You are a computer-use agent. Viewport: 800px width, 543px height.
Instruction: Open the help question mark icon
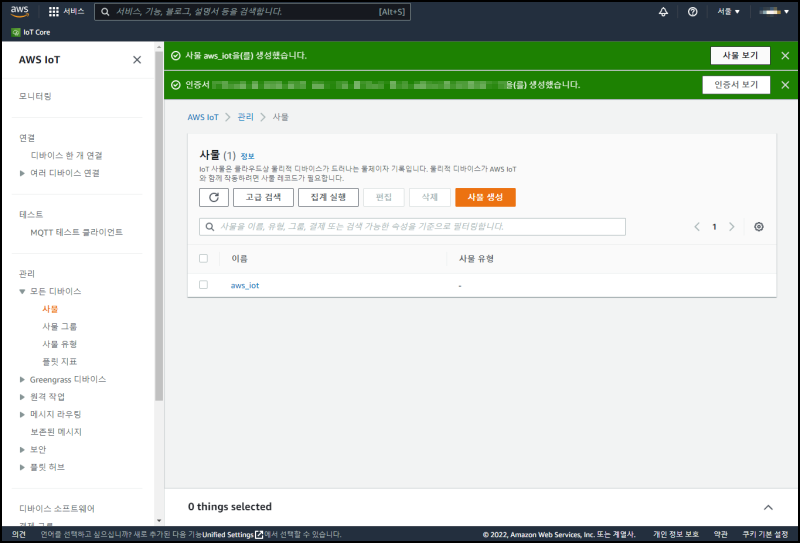[x=692, y=12]
